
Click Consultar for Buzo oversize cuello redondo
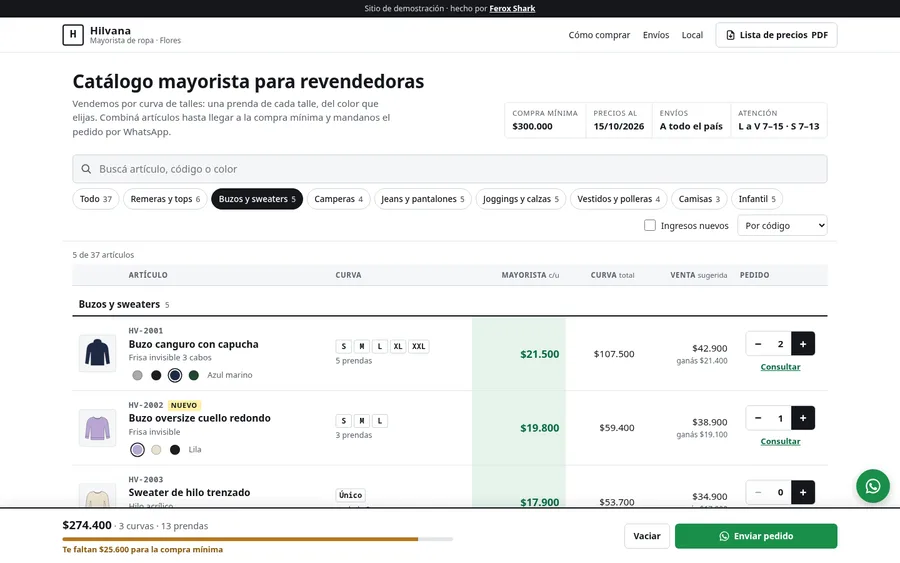coord(780,441)
